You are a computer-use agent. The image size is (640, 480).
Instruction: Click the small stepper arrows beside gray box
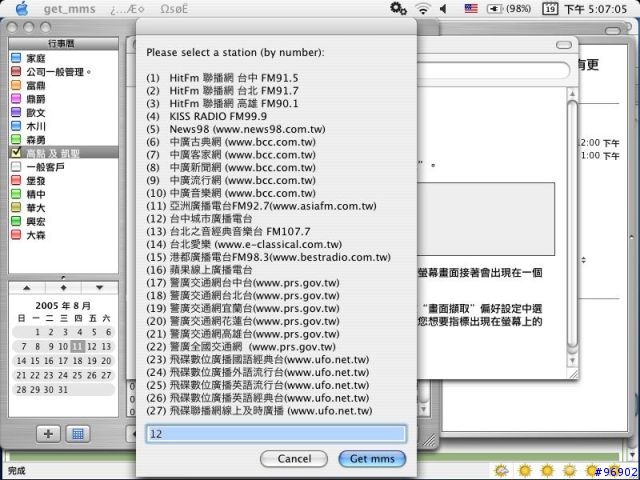click(x=584, y=260)
